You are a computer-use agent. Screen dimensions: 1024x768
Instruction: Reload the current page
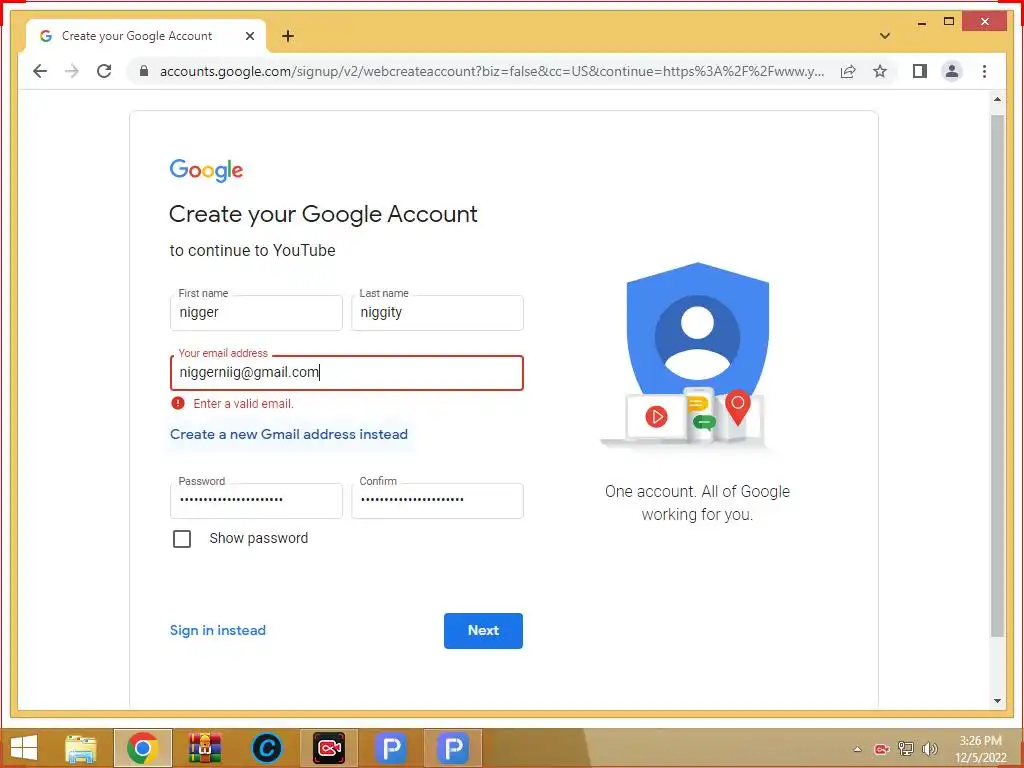[104, 71]
